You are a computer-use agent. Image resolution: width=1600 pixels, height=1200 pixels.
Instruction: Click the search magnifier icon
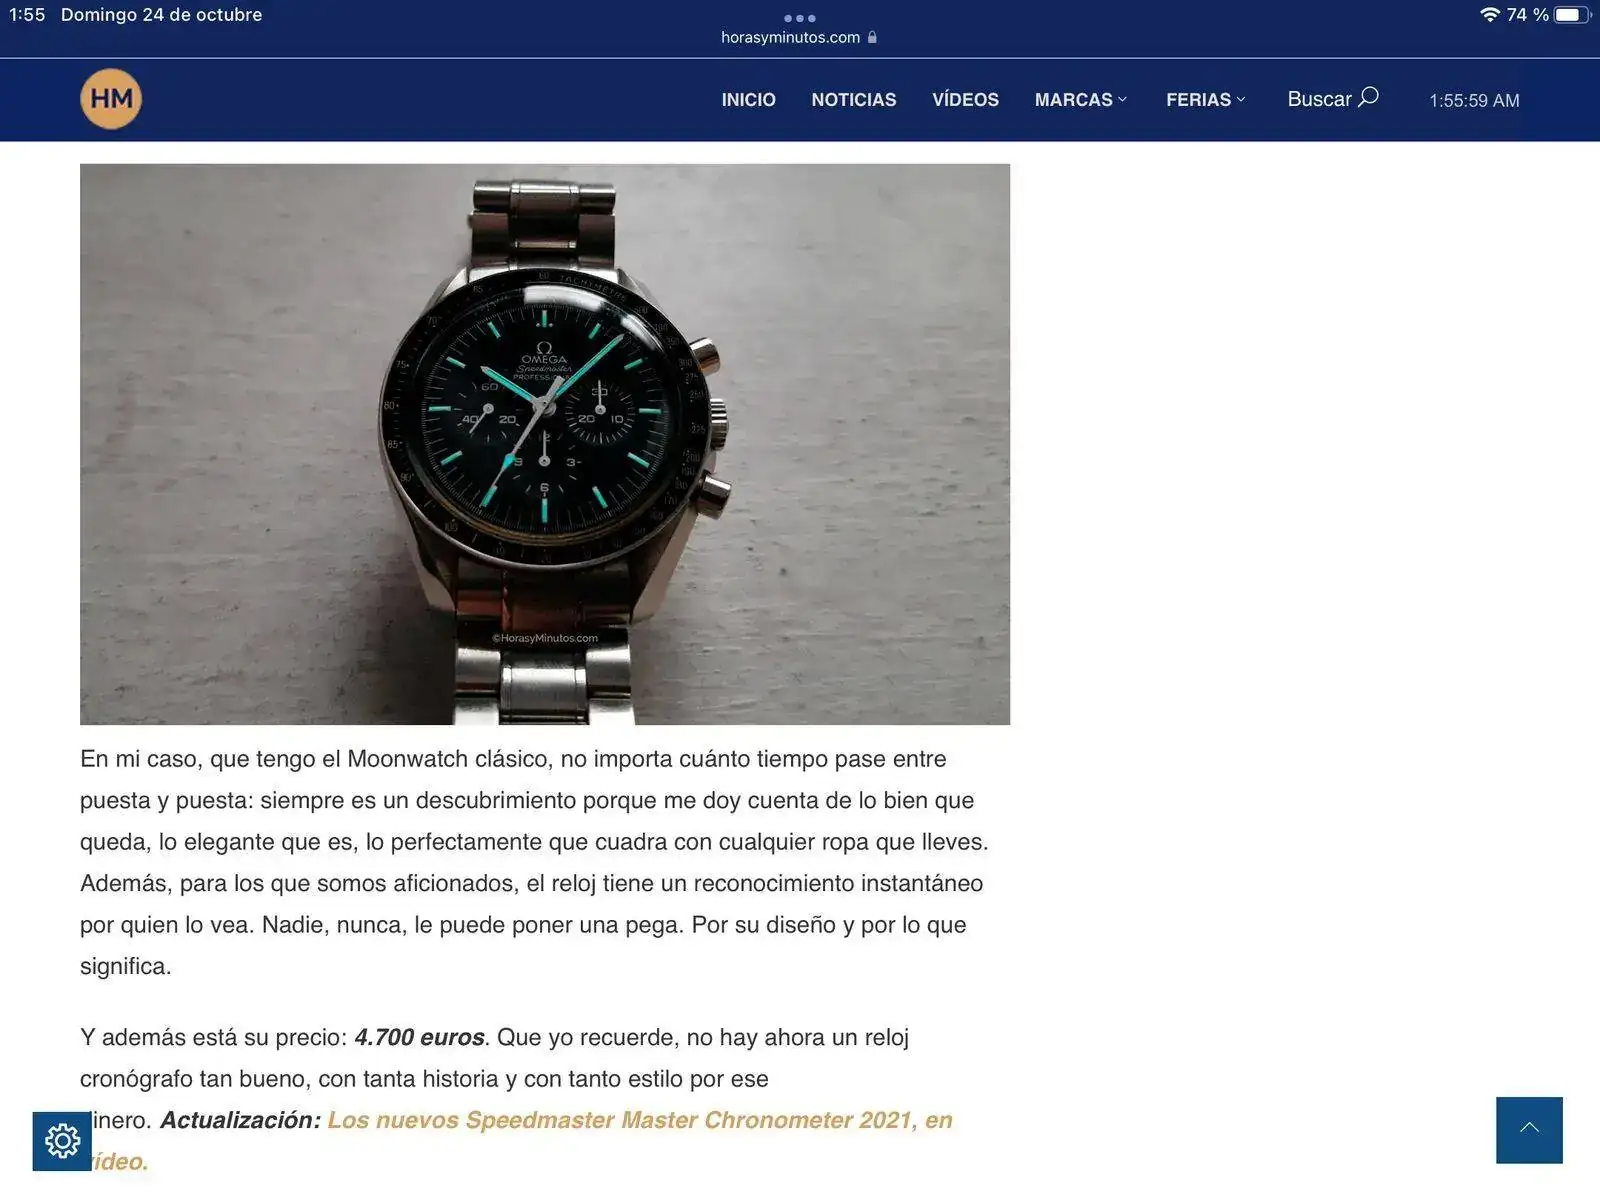pyautogui.click(x=1369, y=97)
